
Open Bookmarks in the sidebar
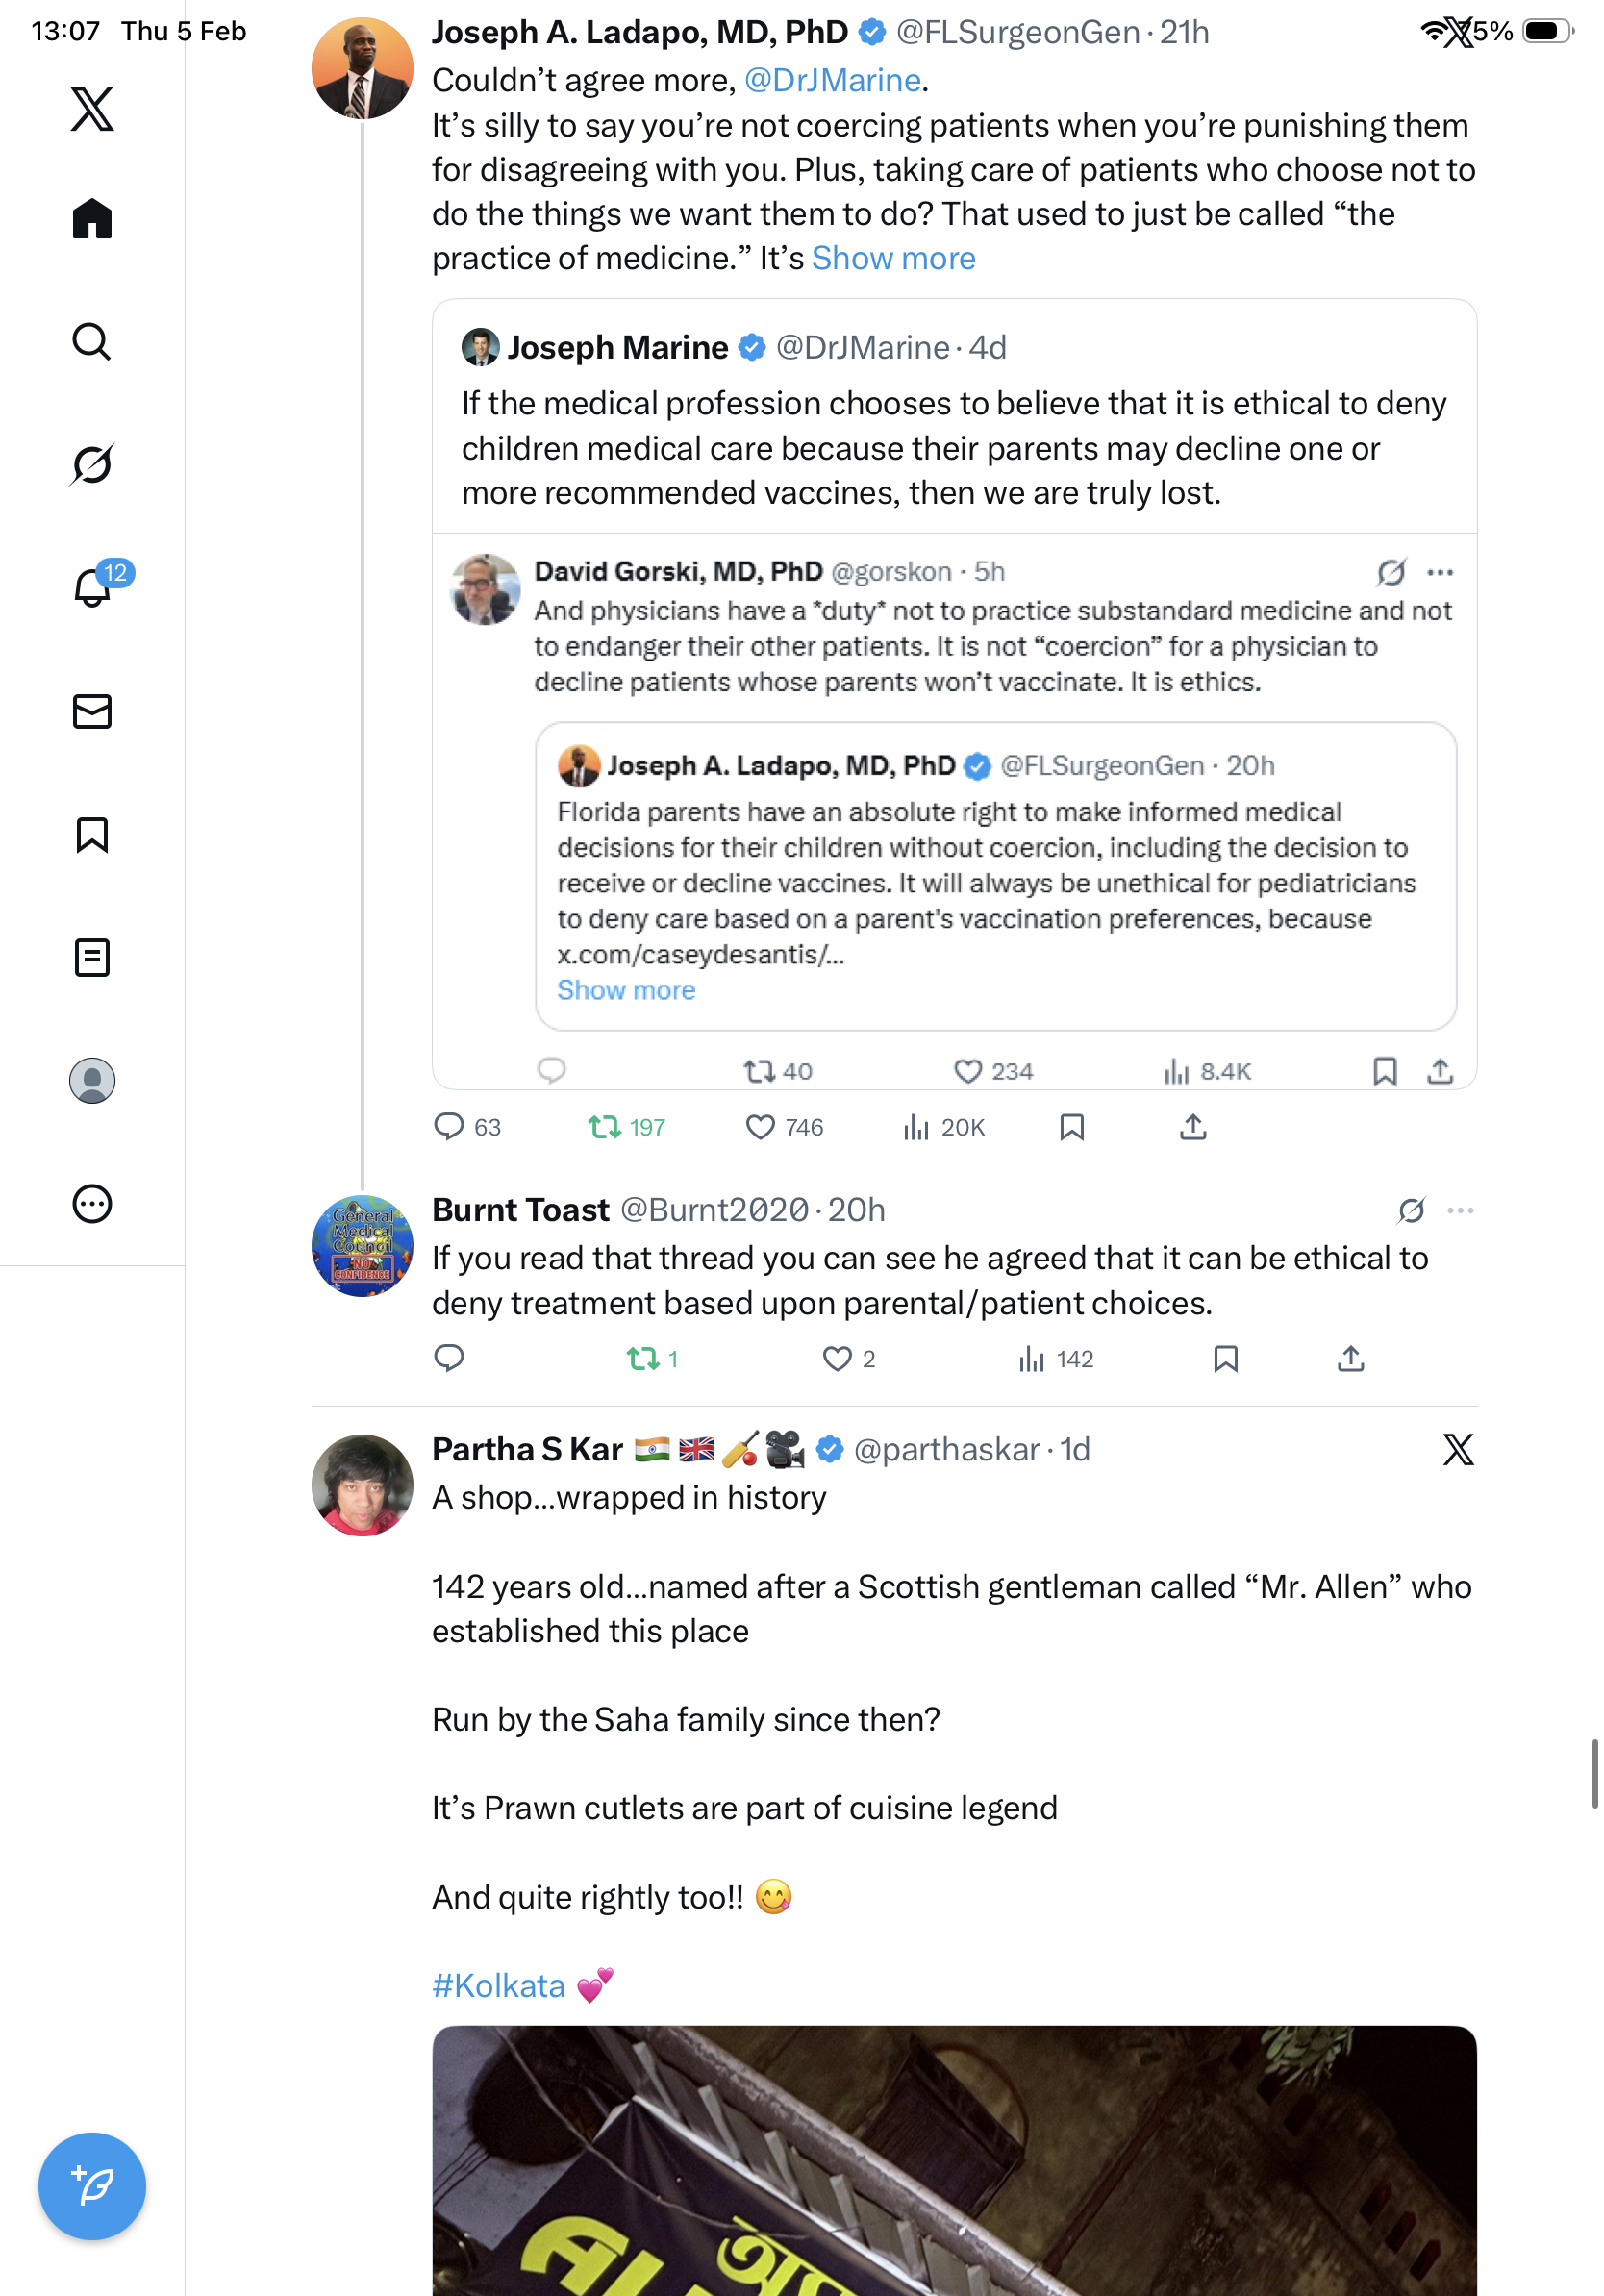click(92, 834)
